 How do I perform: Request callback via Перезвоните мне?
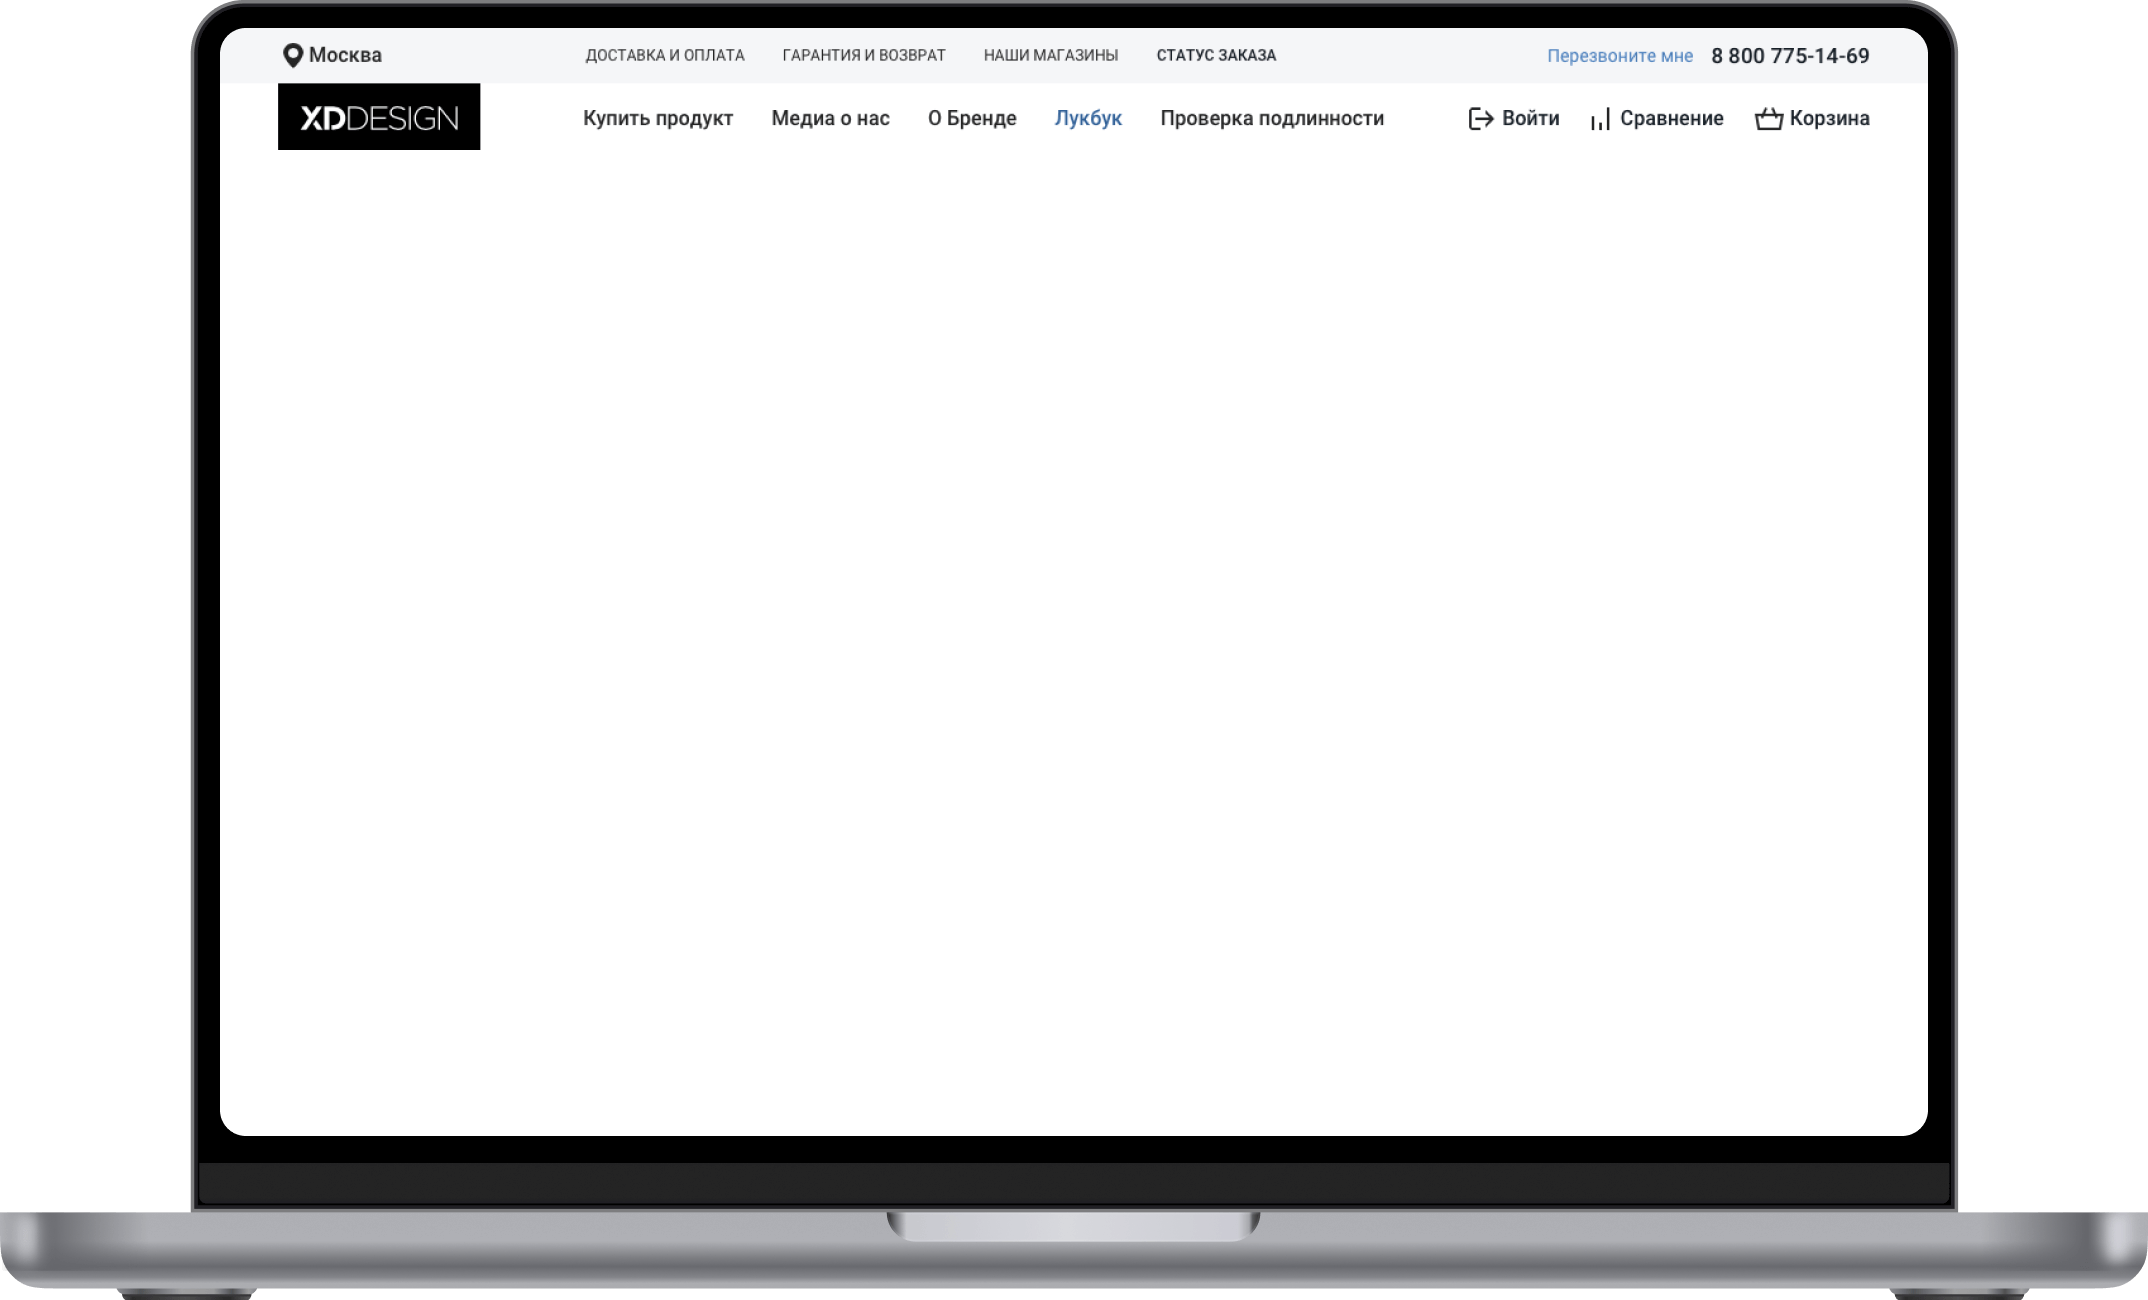(1620, 56)
